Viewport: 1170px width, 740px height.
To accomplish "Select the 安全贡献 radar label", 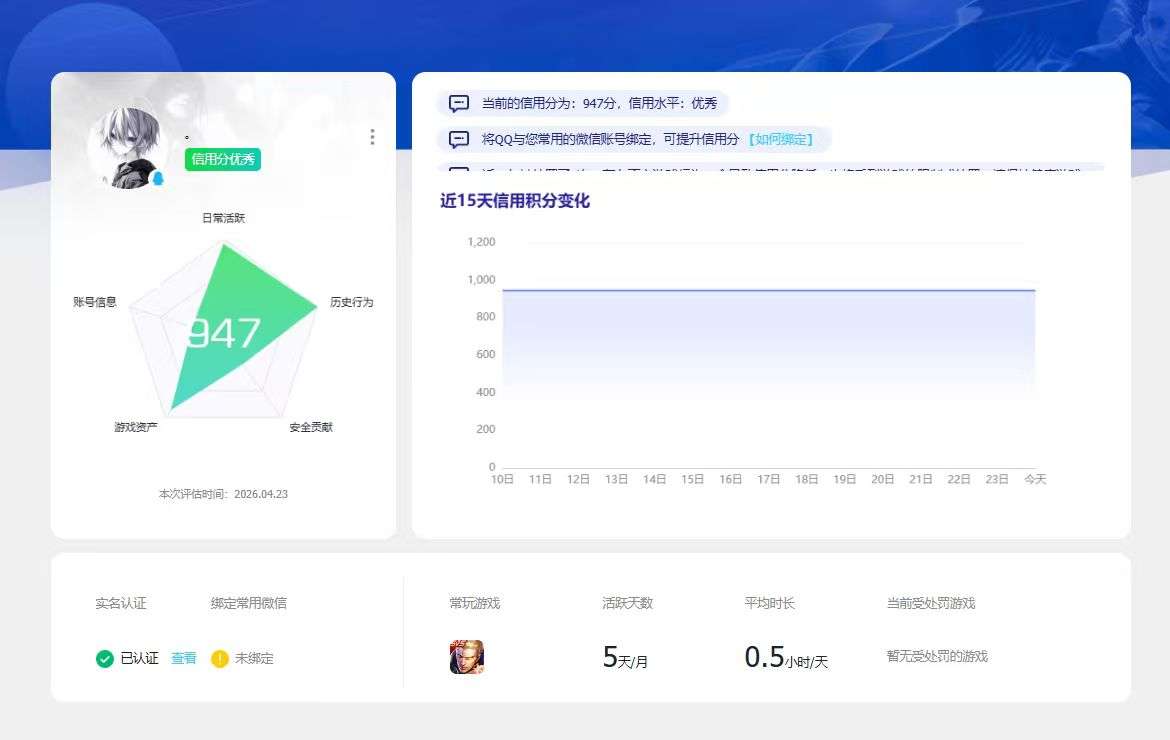I will coord(311,427).
